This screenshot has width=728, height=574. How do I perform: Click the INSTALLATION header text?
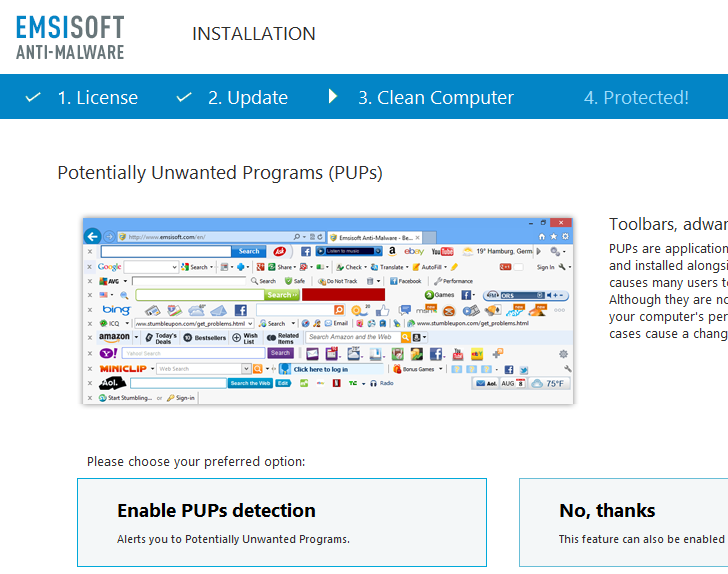pos(254,34)
